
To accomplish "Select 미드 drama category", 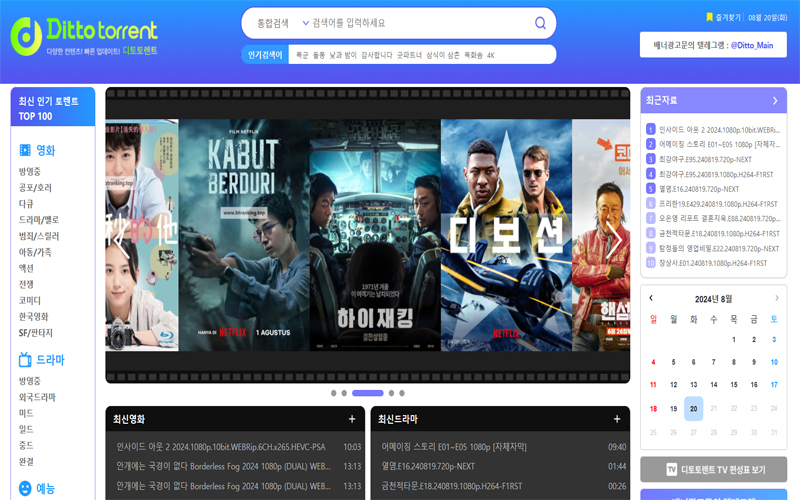I will click(26, 413).
